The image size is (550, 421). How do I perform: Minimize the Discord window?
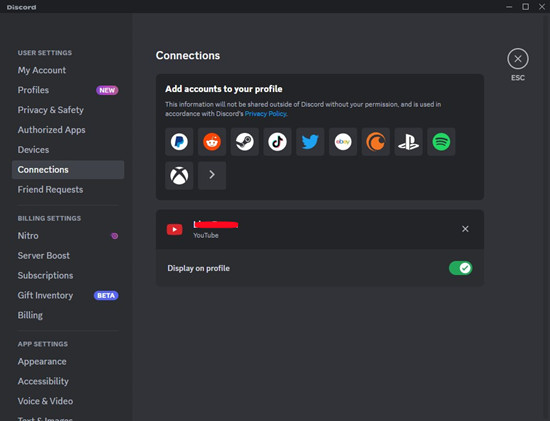(509, 7)
